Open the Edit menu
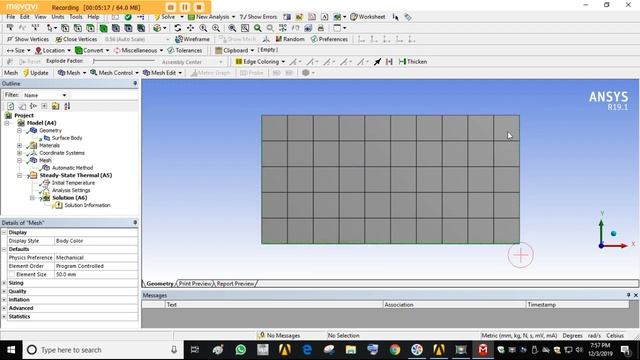 coord(24,17)
